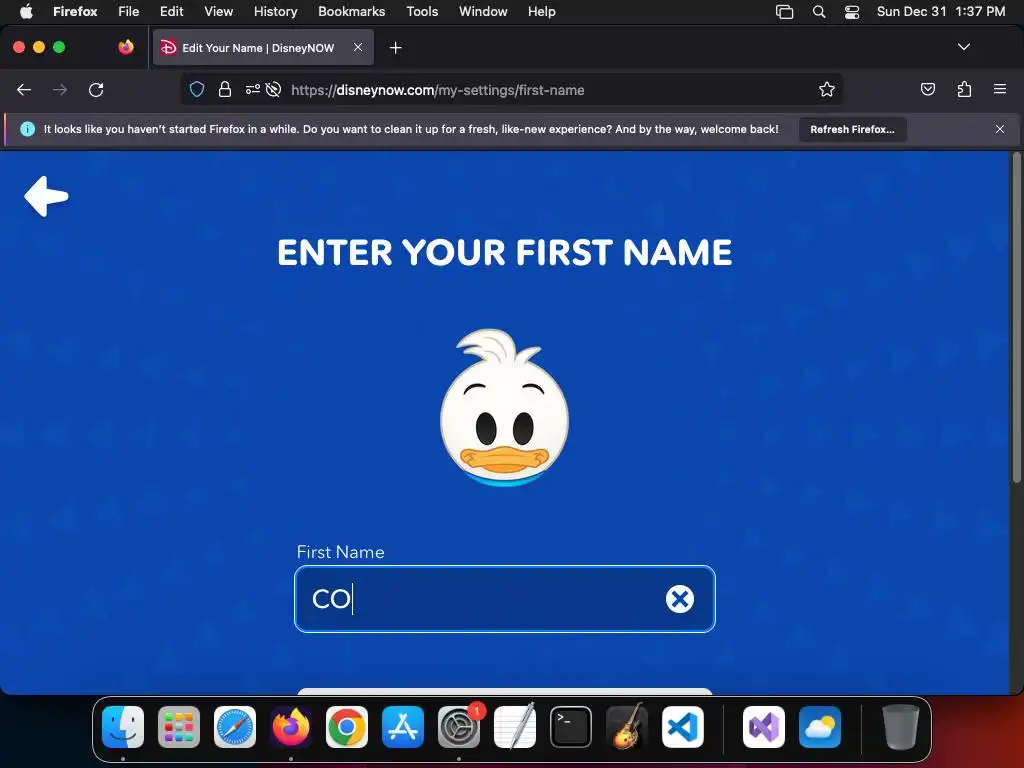Reload the page using refresh icon

pyautogui.click(x=96, y=89)
